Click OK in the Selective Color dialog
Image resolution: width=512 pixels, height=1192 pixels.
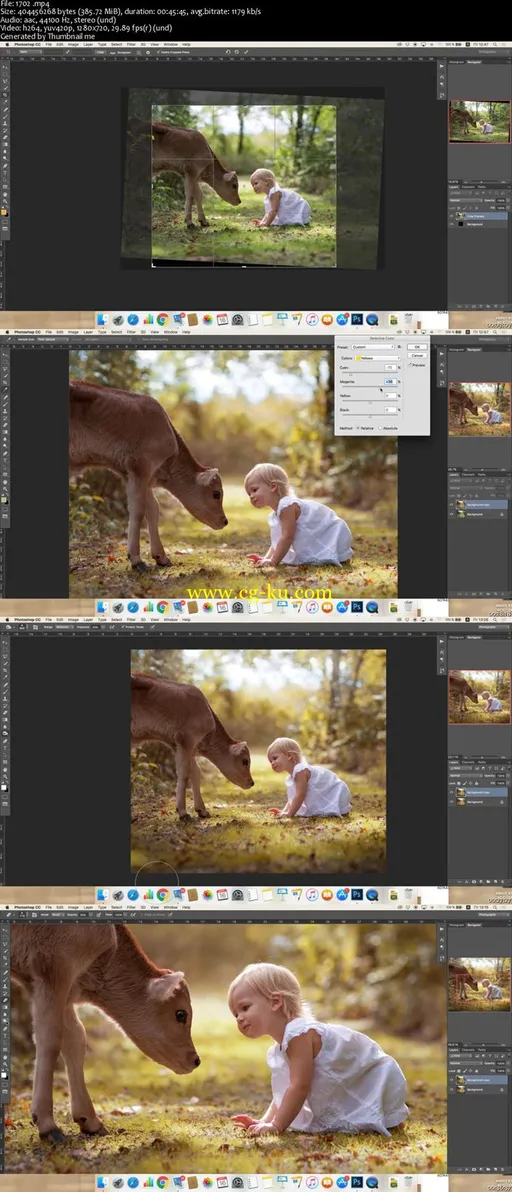pos(416,347)
